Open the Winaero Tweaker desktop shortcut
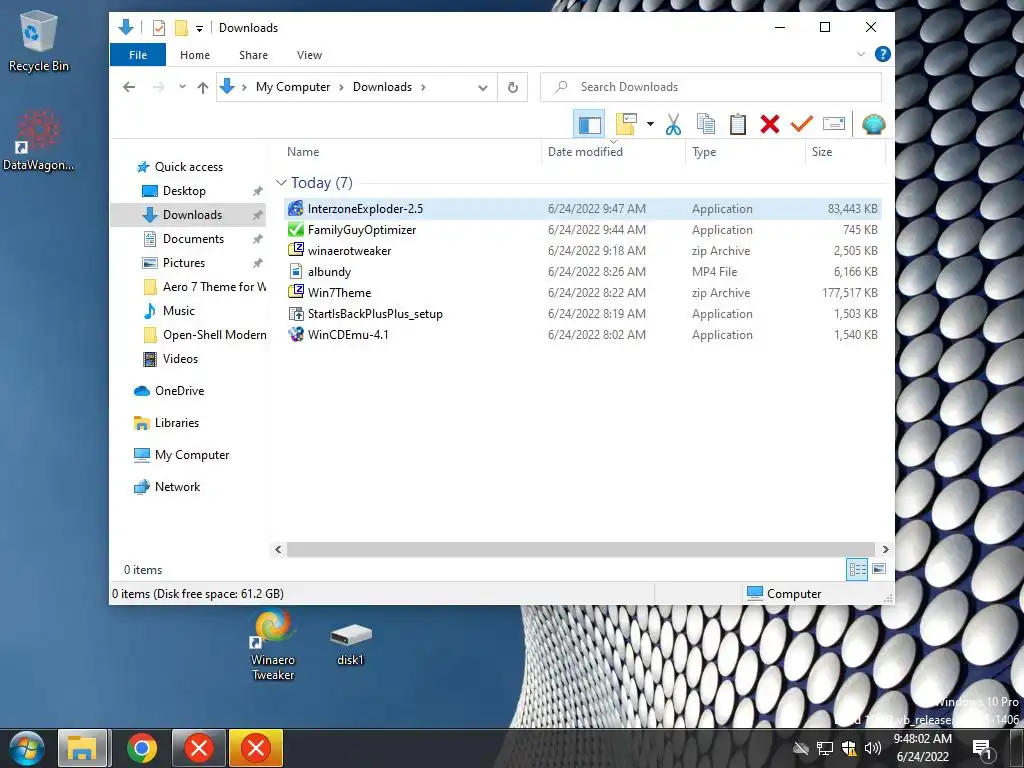This screenshot has width=1024, height=768. (272, 645)
